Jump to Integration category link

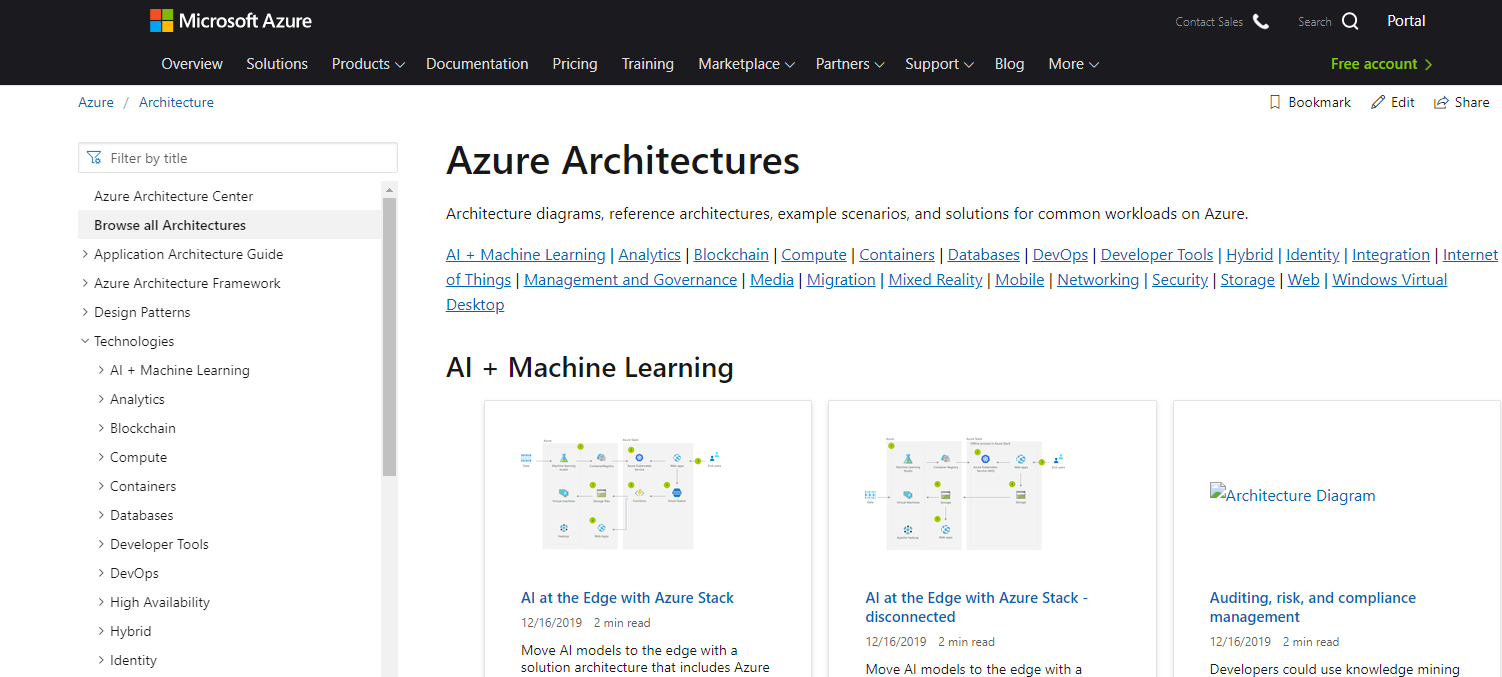coord(1391,255)
